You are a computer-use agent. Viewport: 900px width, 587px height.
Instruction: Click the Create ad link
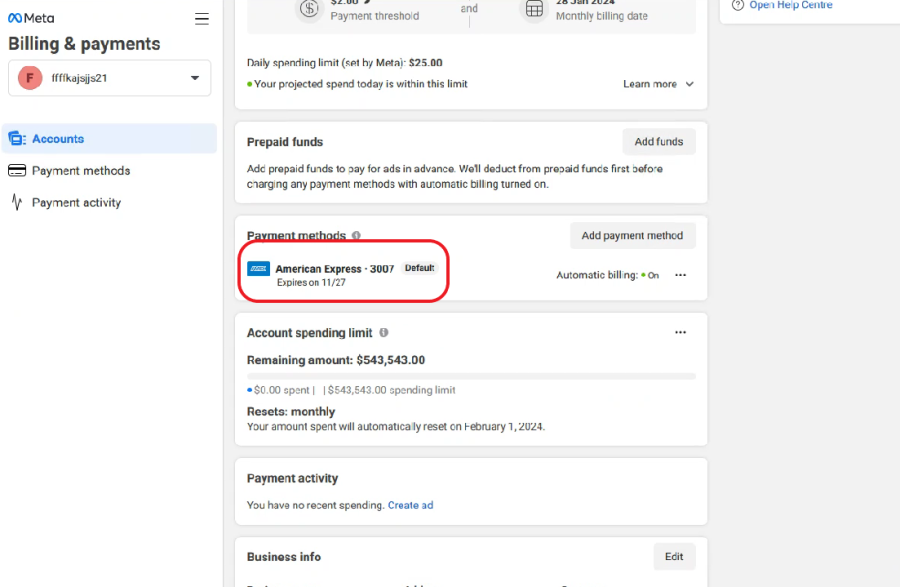tap(410, 505)
